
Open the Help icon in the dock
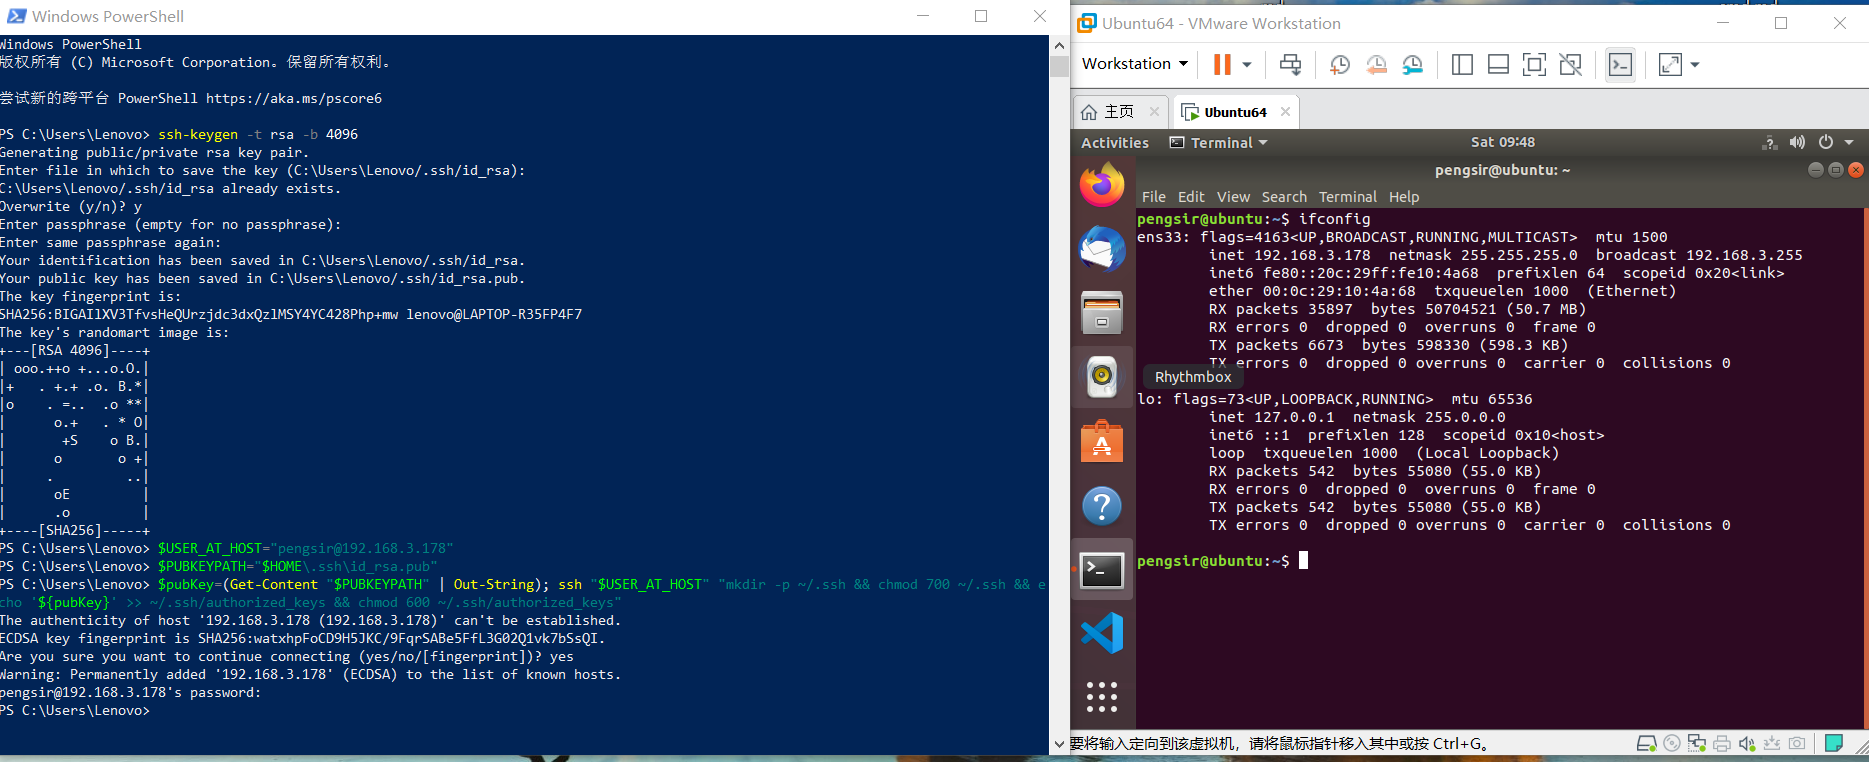click(x=1102, y=506)
